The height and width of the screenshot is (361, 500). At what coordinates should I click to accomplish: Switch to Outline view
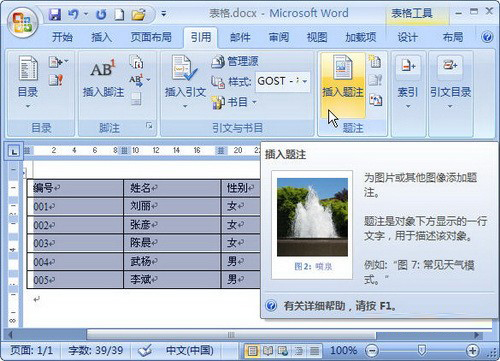tap(299, 351)
